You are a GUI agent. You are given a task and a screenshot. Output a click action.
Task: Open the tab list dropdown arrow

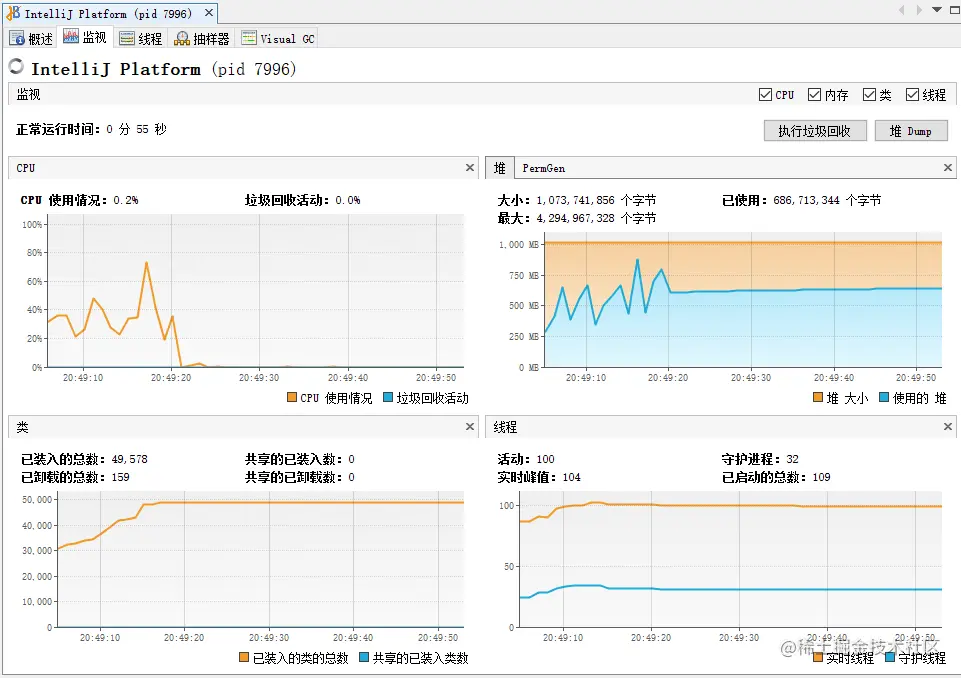coord(936,10)
